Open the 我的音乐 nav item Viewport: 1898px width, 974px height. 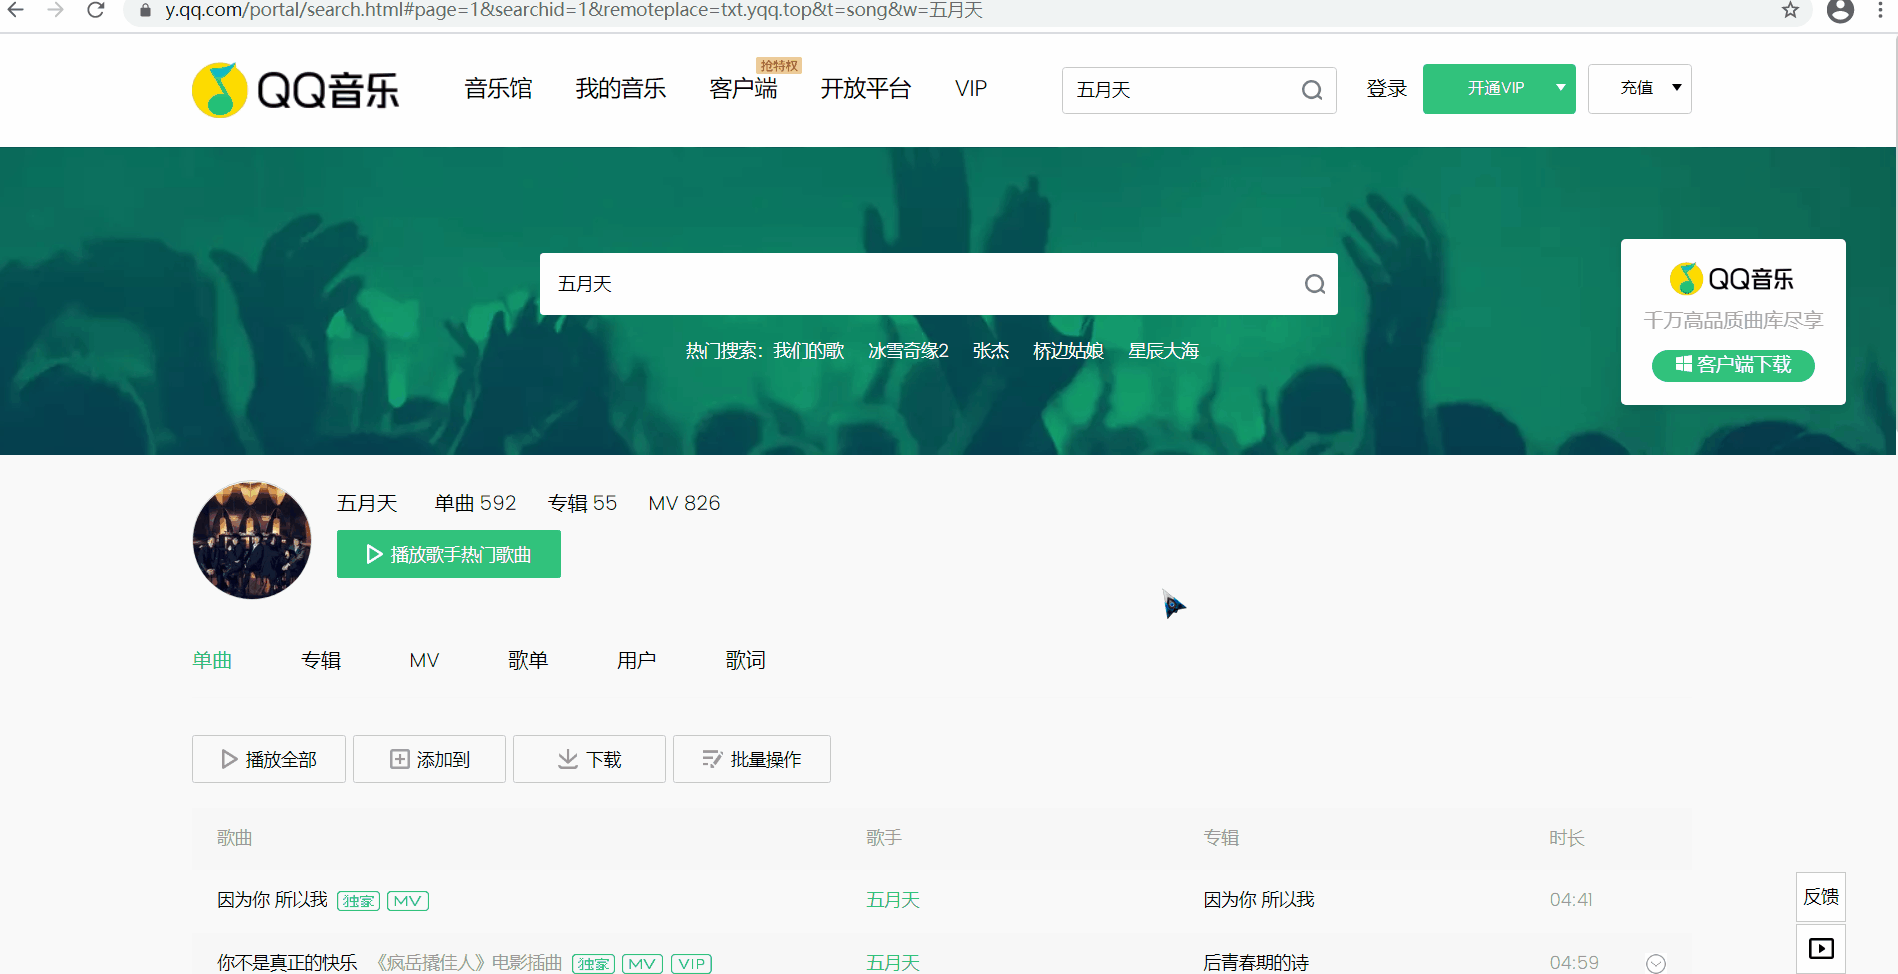click(620, 89)
